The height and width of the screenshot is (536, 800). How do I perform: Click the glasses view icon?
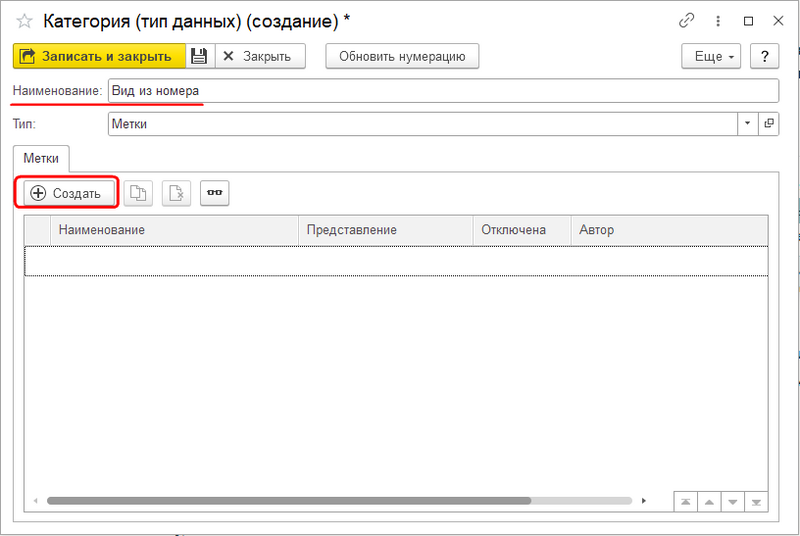click(214, 193)
